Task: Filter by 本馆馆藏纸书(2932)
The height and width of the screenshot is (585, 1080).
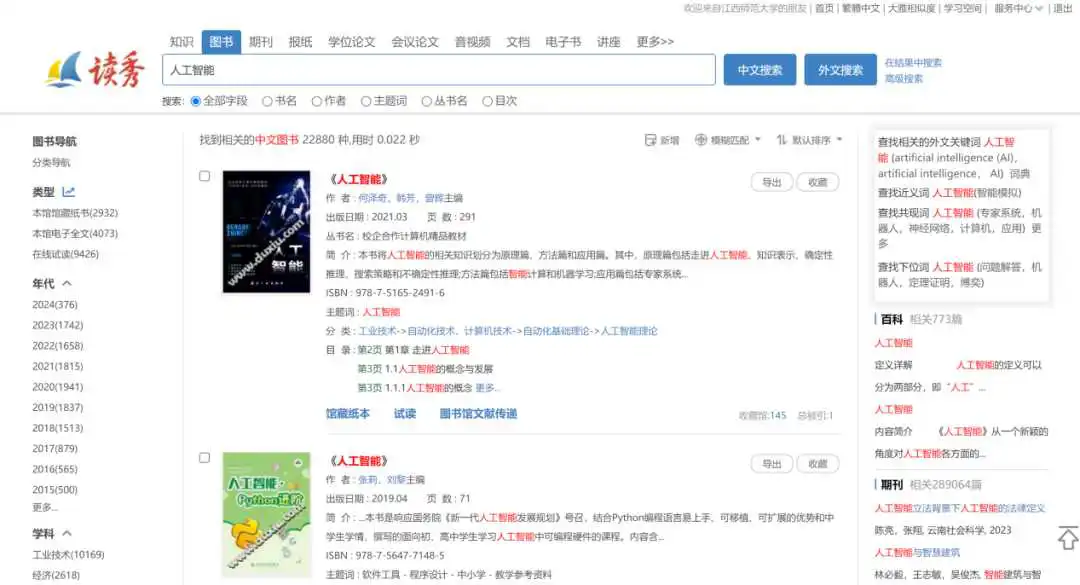Action: pyautogui.click(x=75, y=213)
